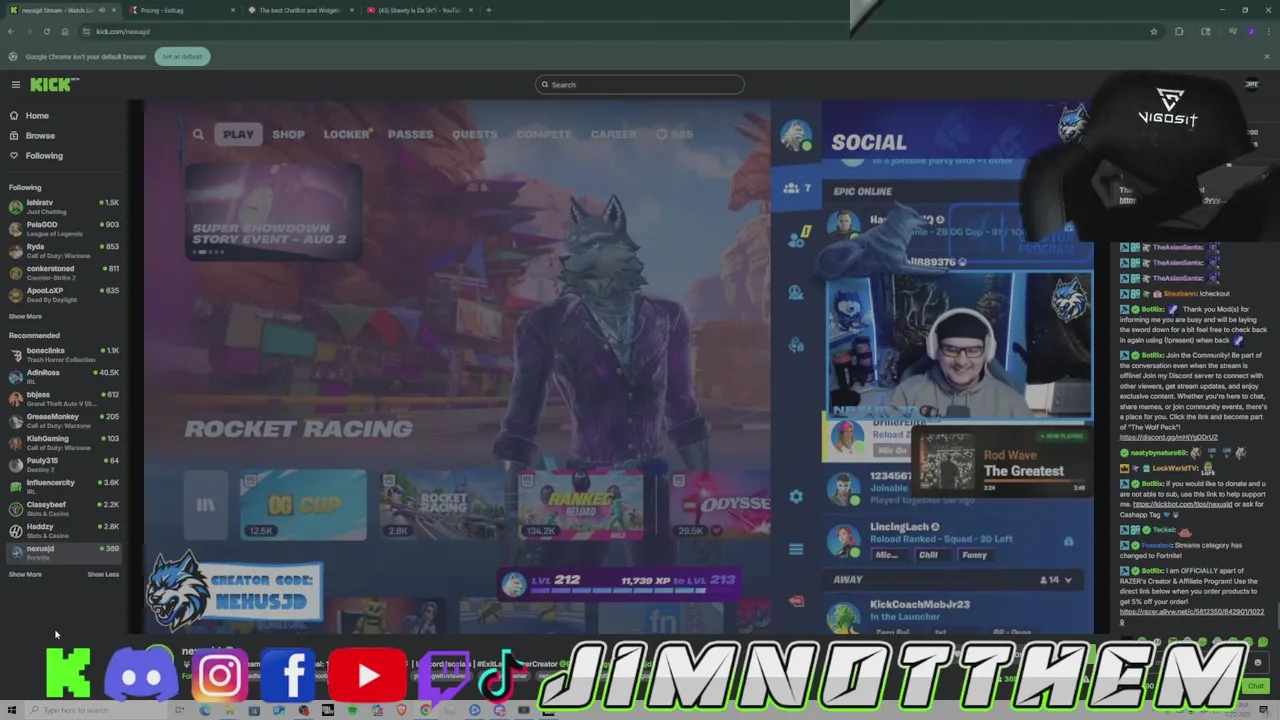Click Windows taskbar search box
The image size is (1280, 720).
coord(98,710)
